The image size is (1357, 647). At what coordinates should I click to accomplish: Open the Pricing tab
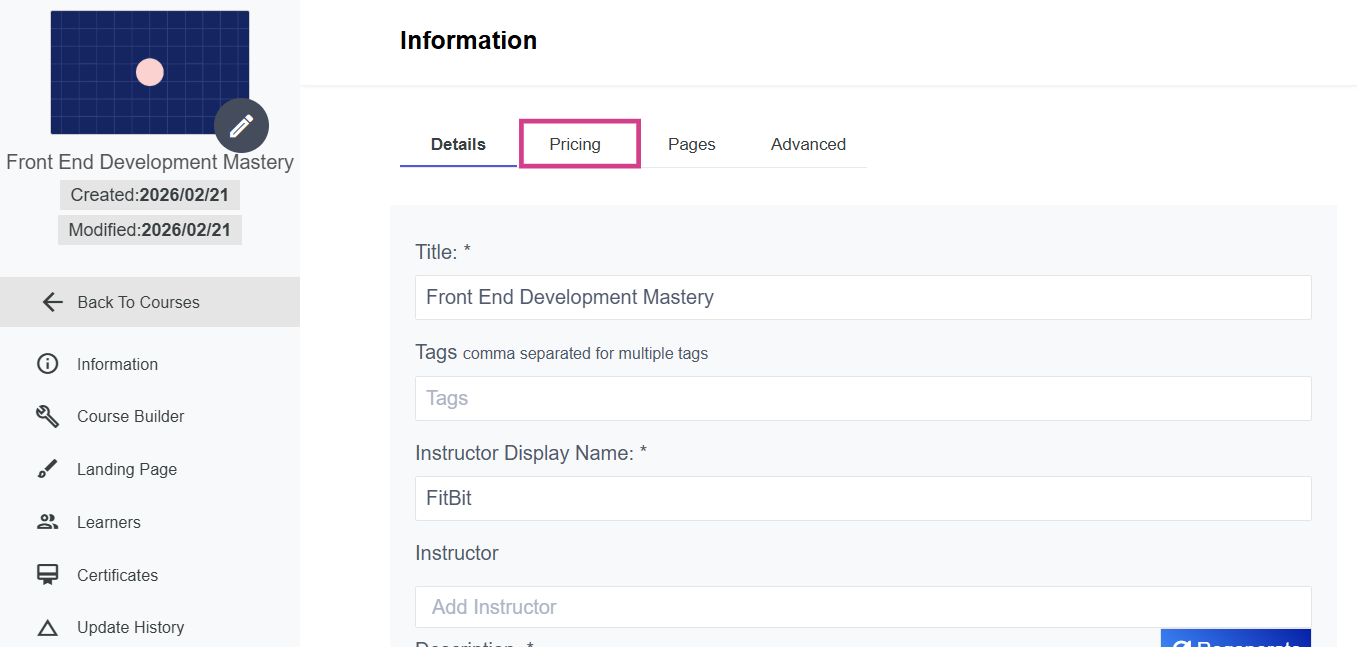coord(575,144)
